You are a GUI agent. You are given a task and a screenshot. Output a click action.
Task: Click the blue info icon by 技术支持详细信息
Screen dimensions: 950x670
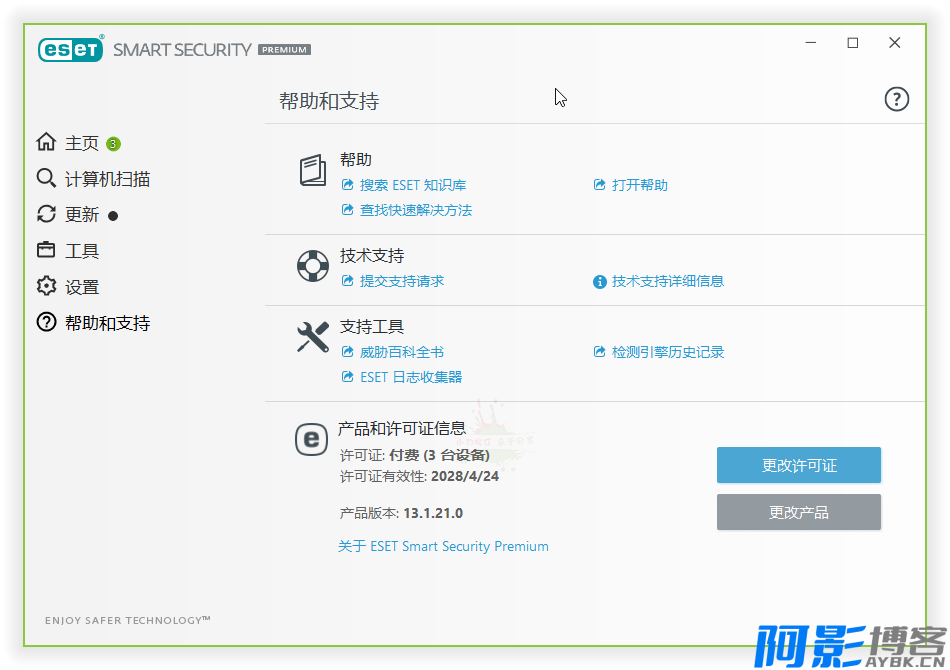point(600,282)
